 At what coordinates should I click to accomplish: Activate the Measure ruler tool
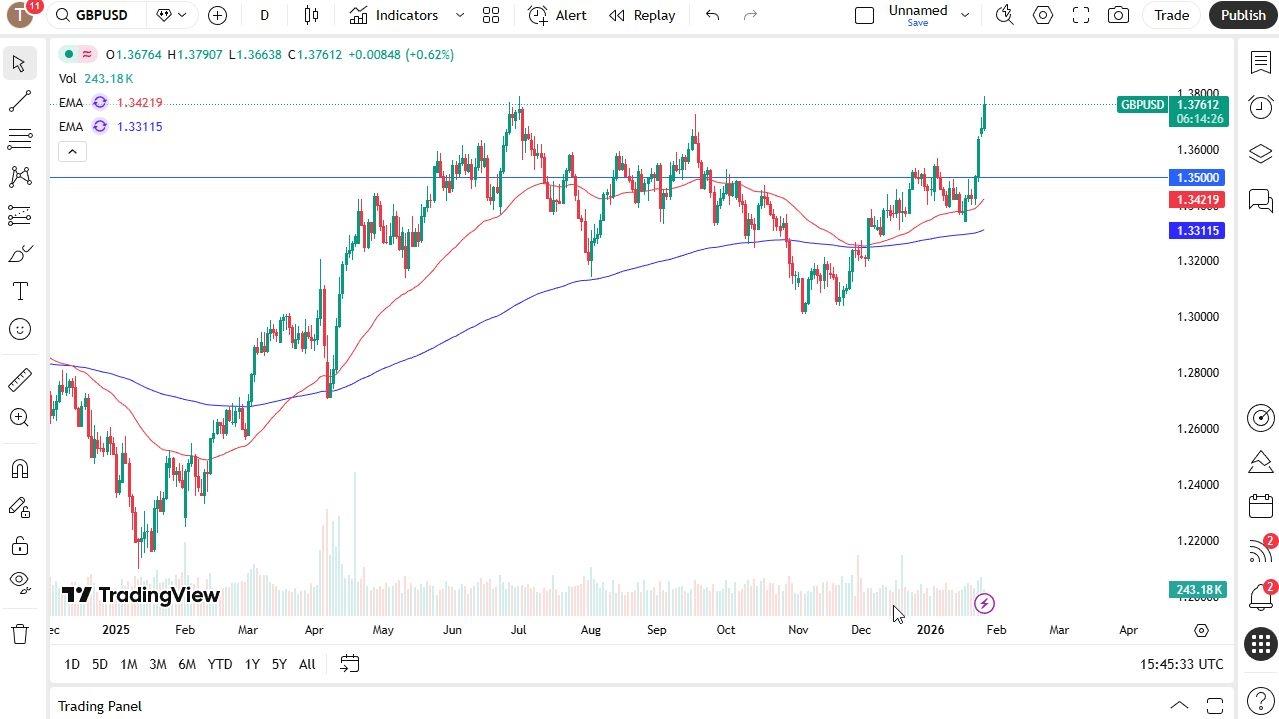click(19, 379)
